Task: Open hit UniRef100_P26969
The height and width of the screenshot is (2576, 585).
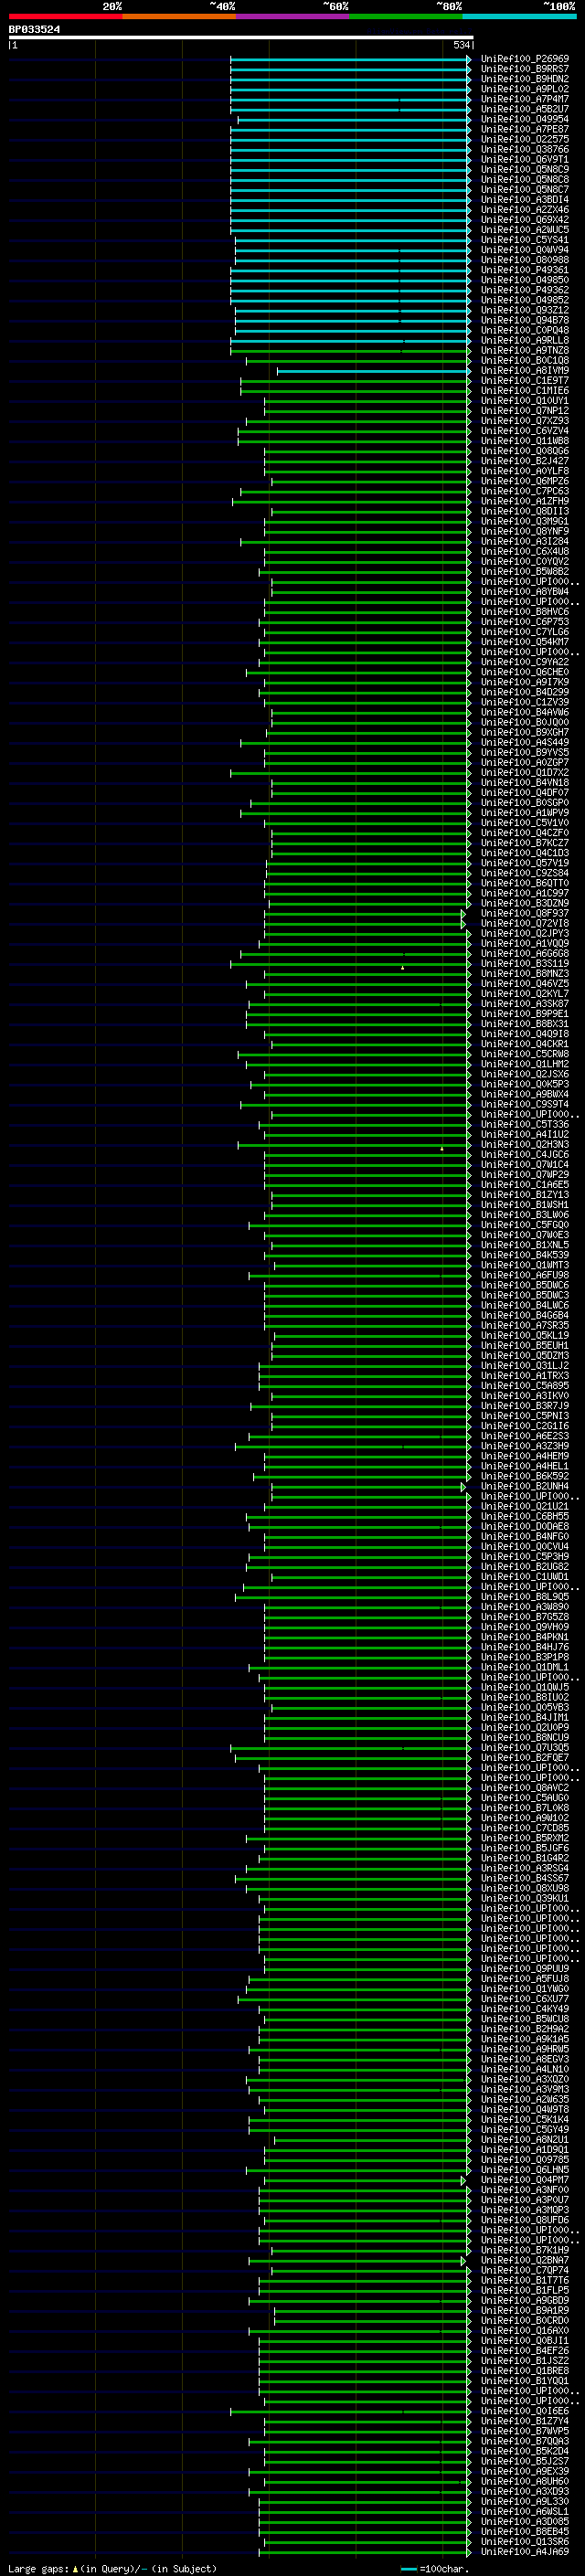Action: pos(524,59)
